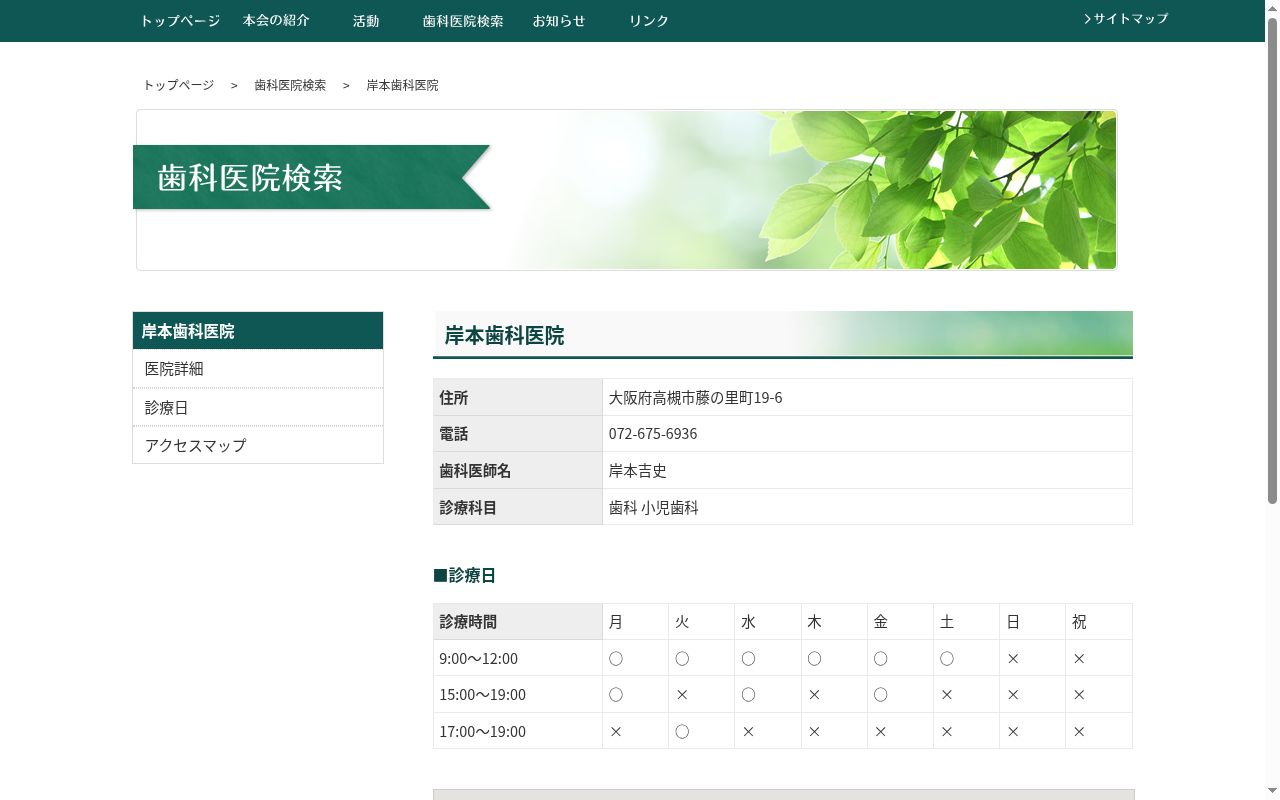The height and width of the screenshot is (800, 1280).
Task: Click the 歯科医院検索 banner title
Action: 250,178
